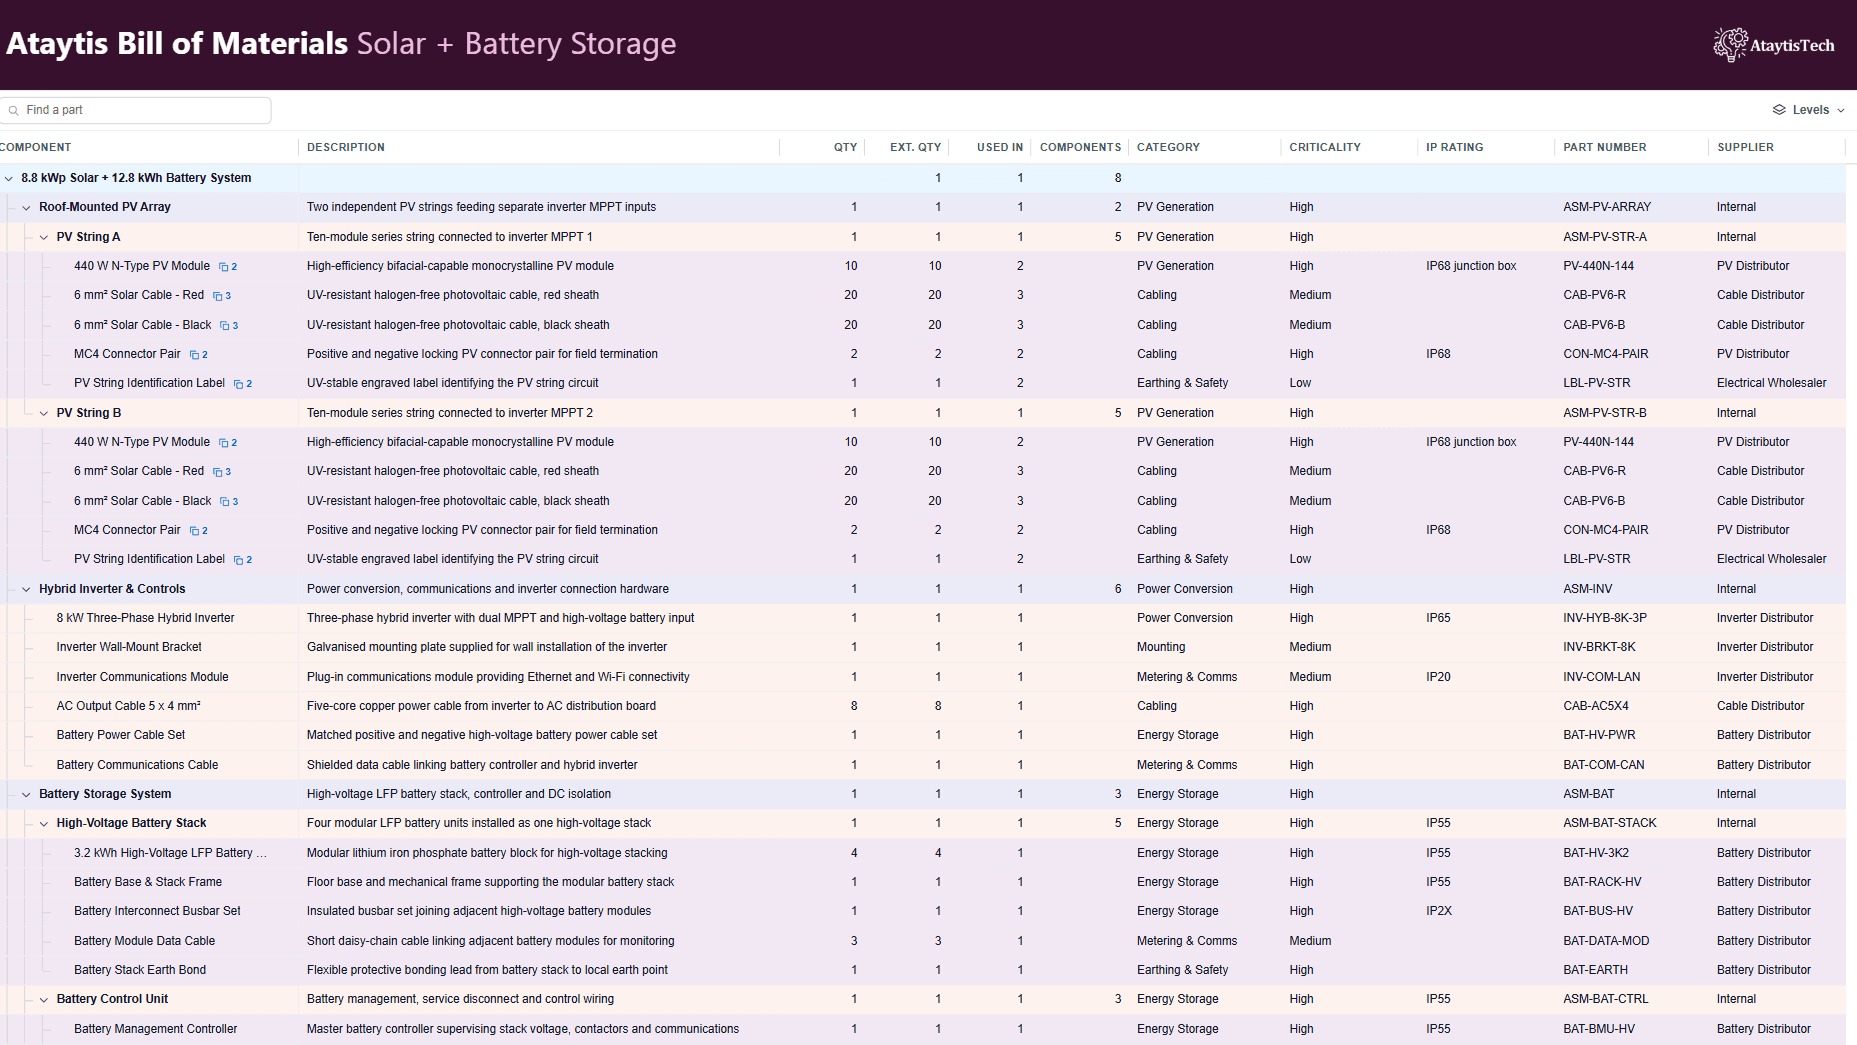Viewport: 1857px width, 1045px height.
Task: Open usage badge for MC4 Connector Pair in PV String B
Action: [x=199, y=531]
